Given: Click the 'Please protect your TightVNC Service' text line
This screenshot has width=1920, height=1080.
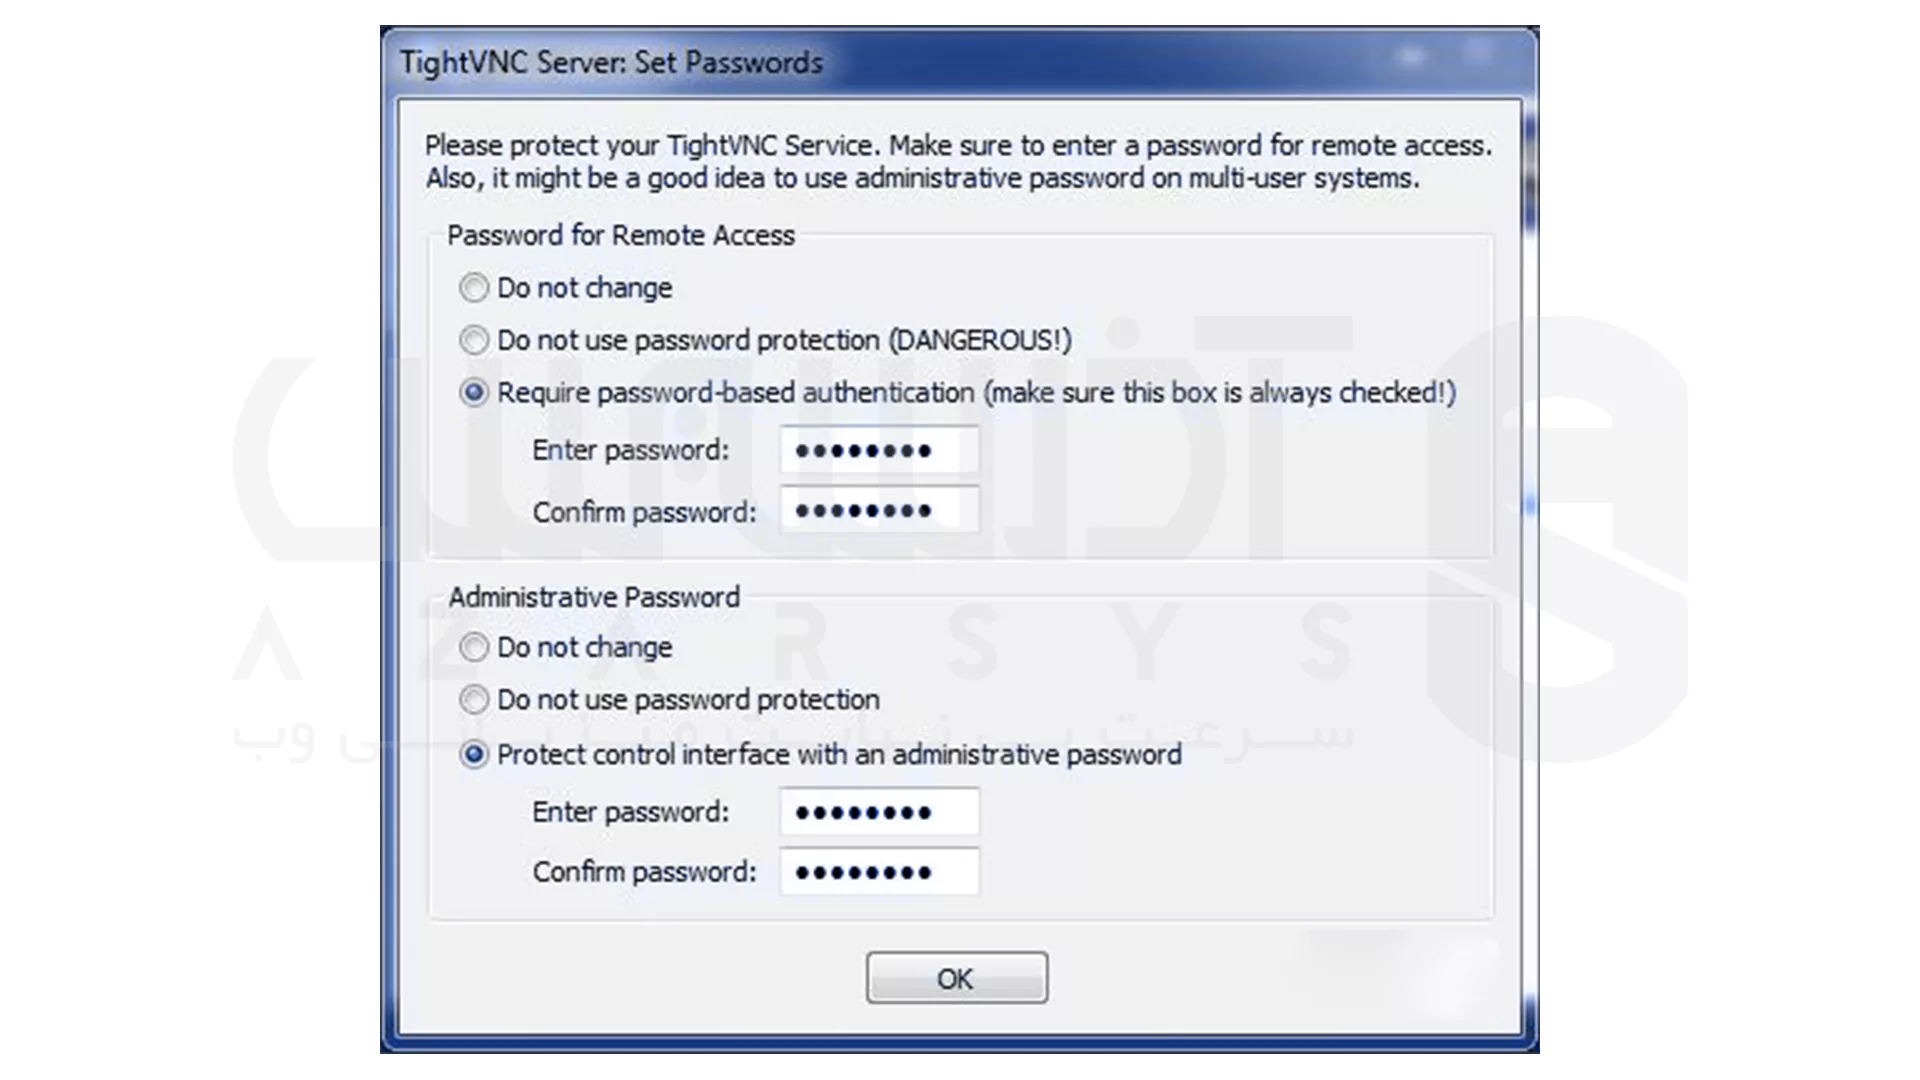Looking at the screenshot, I should [x=957, y=146].
